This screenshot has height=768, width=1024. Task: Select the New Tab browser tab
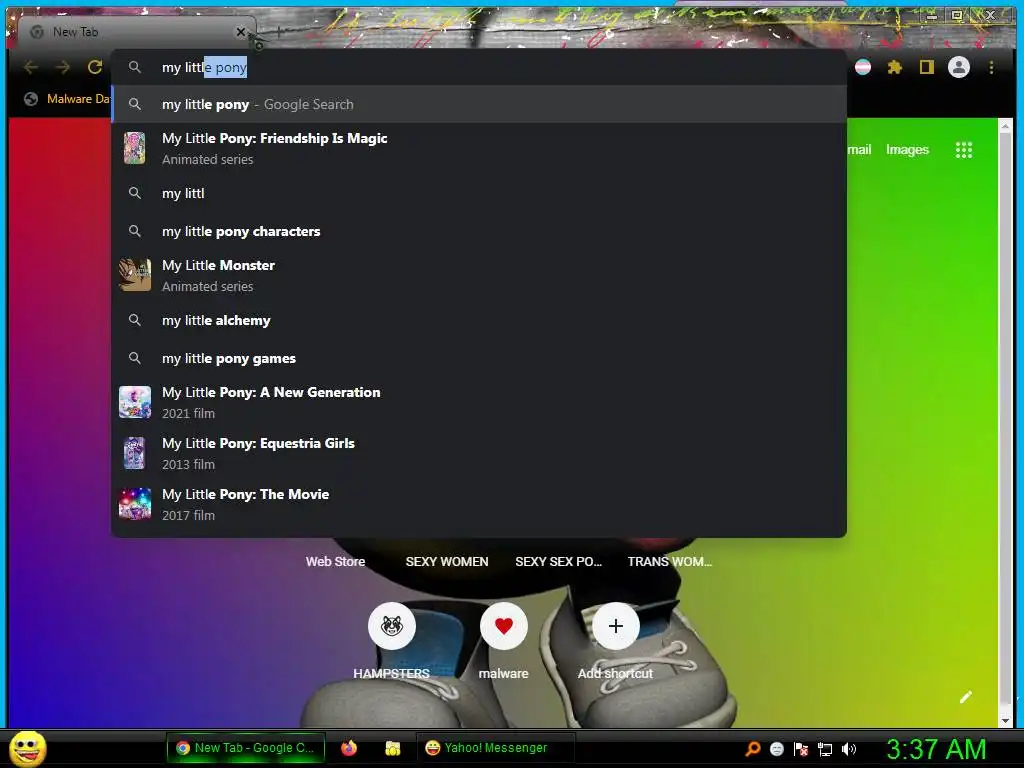pyautogui.click(x=136, y=32)
